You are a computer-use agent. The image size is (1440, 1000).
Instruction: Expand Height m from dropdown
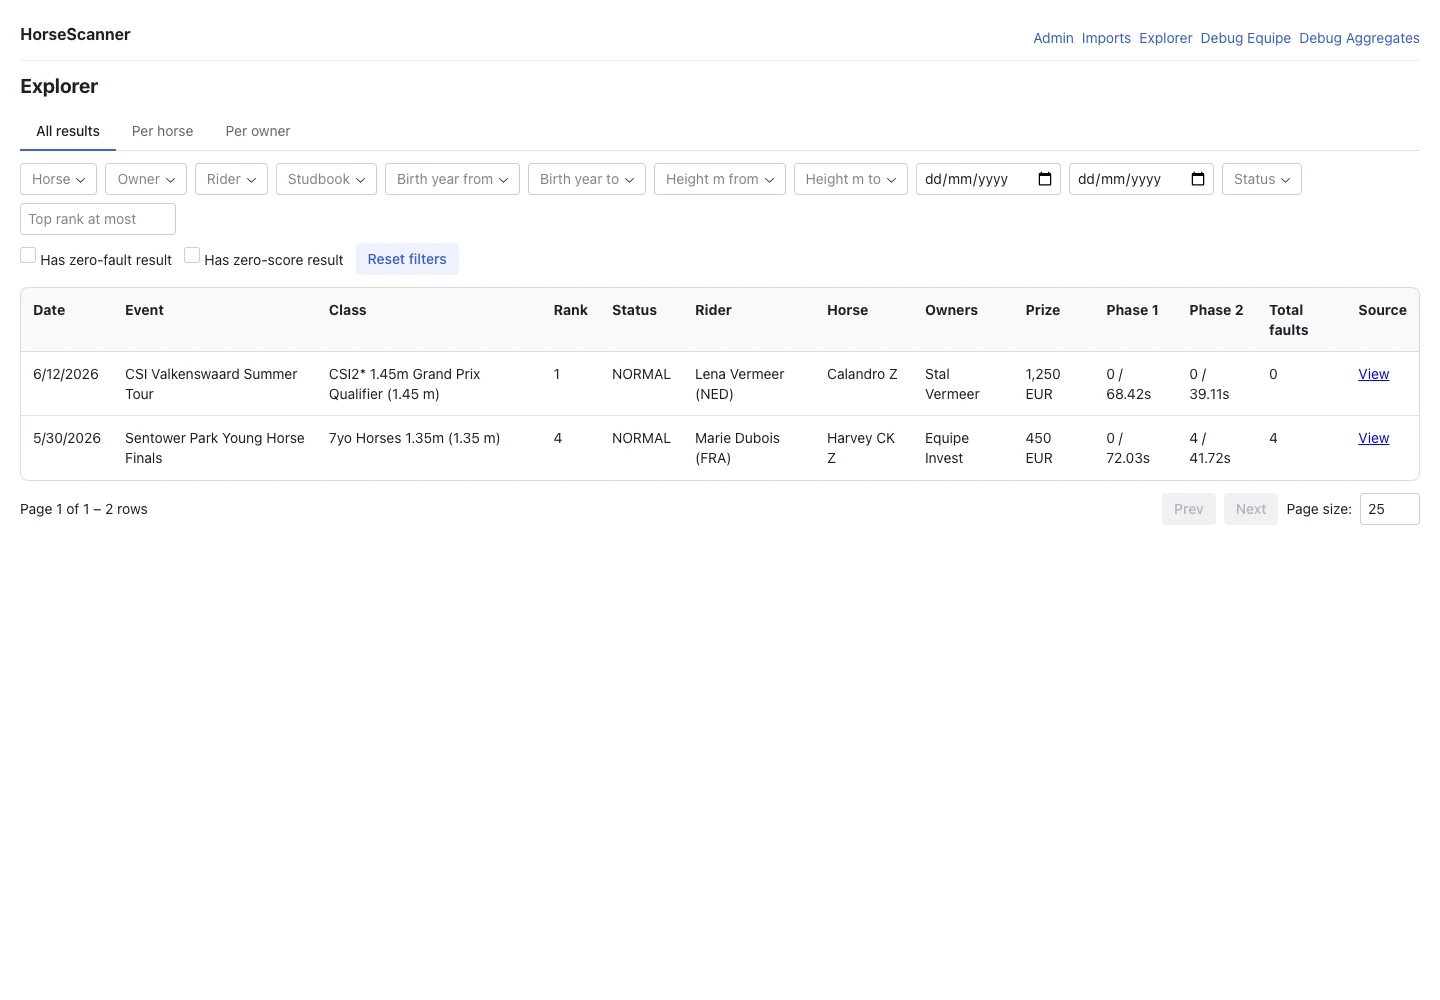pos(720,179)
